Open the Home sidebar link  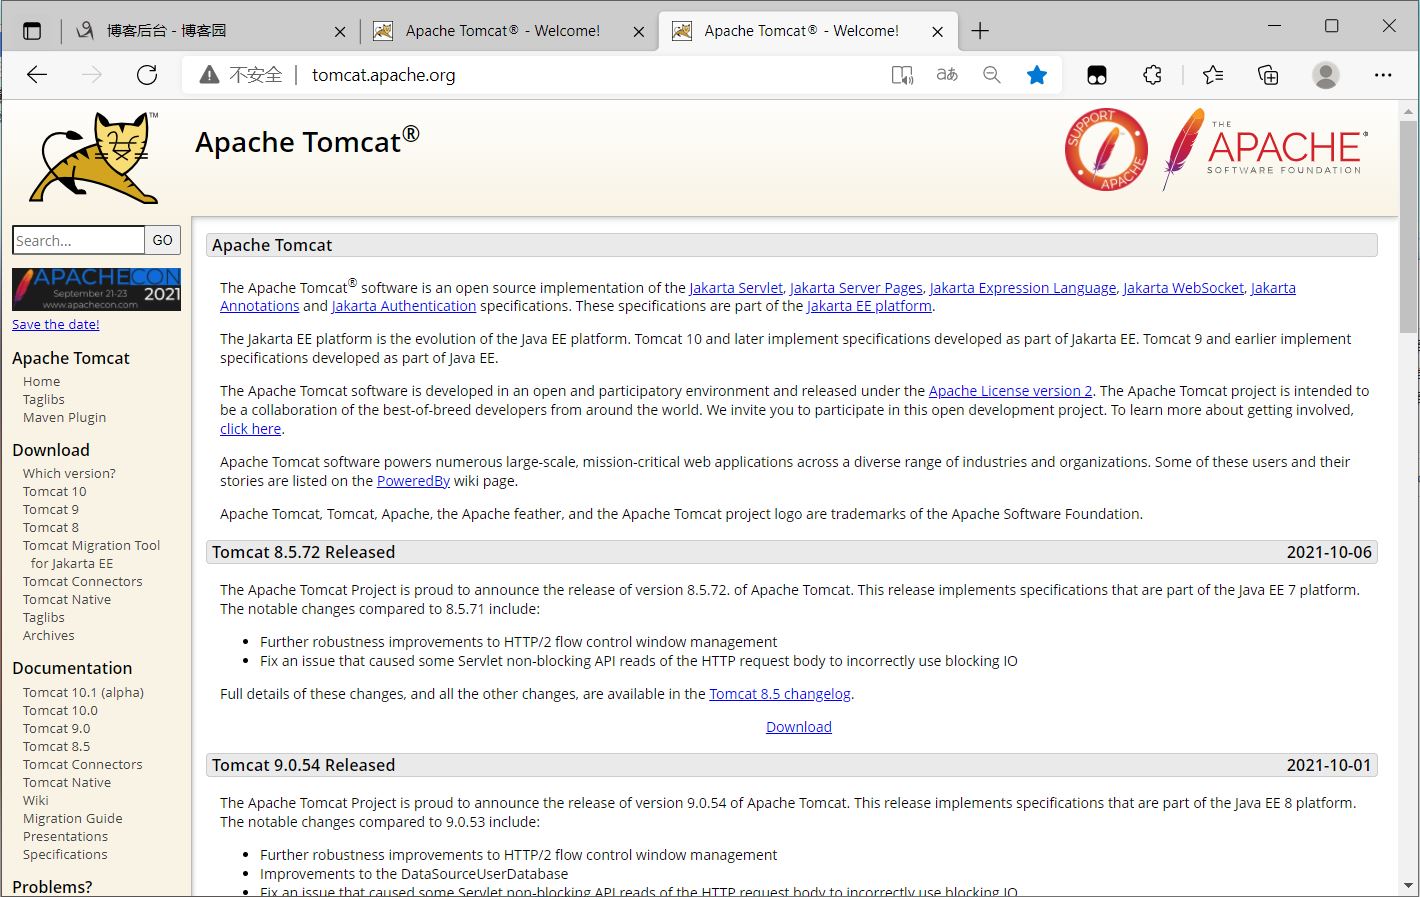42,381
